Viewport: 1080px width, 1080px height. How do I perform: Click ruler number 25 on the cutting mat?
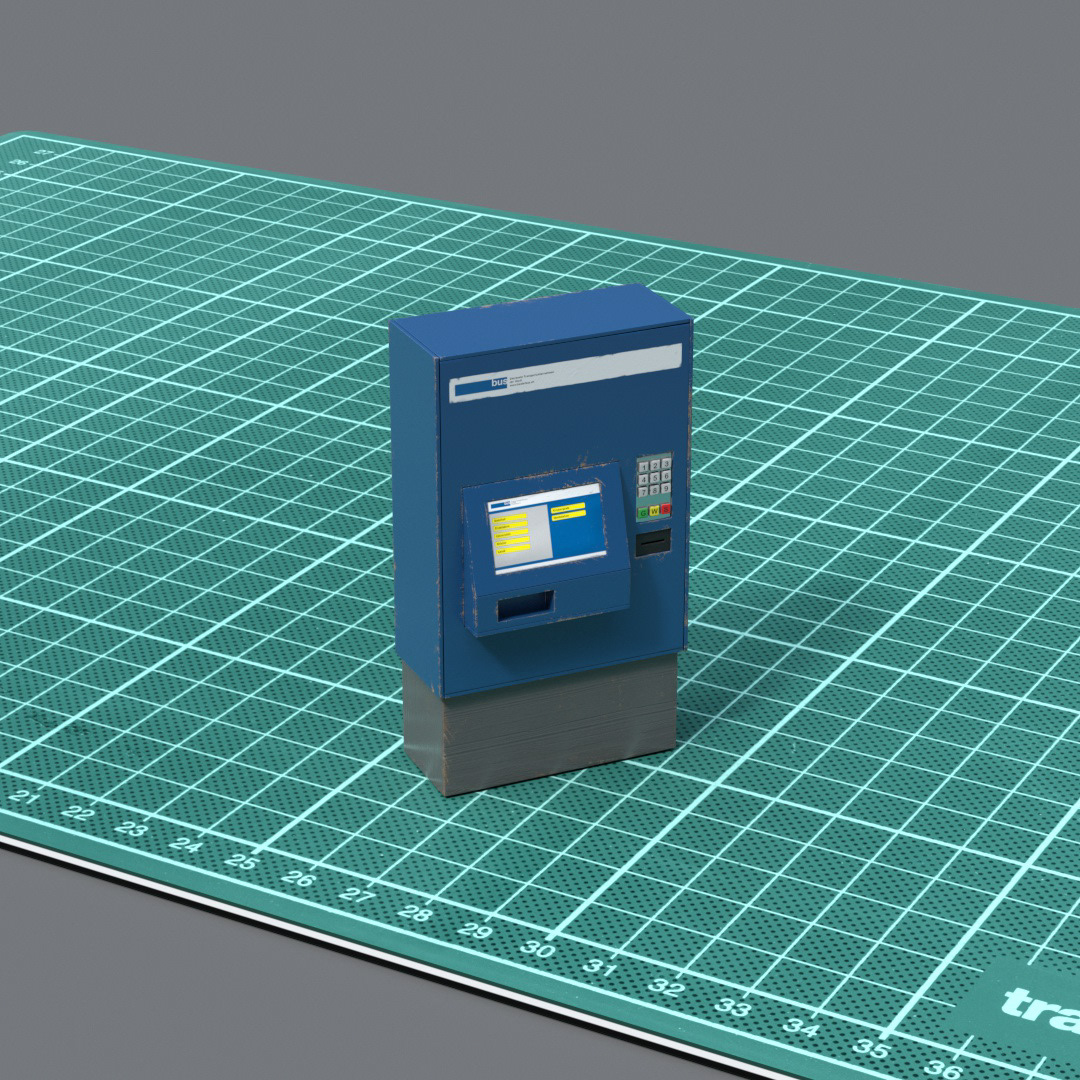(x=242, y=860)
